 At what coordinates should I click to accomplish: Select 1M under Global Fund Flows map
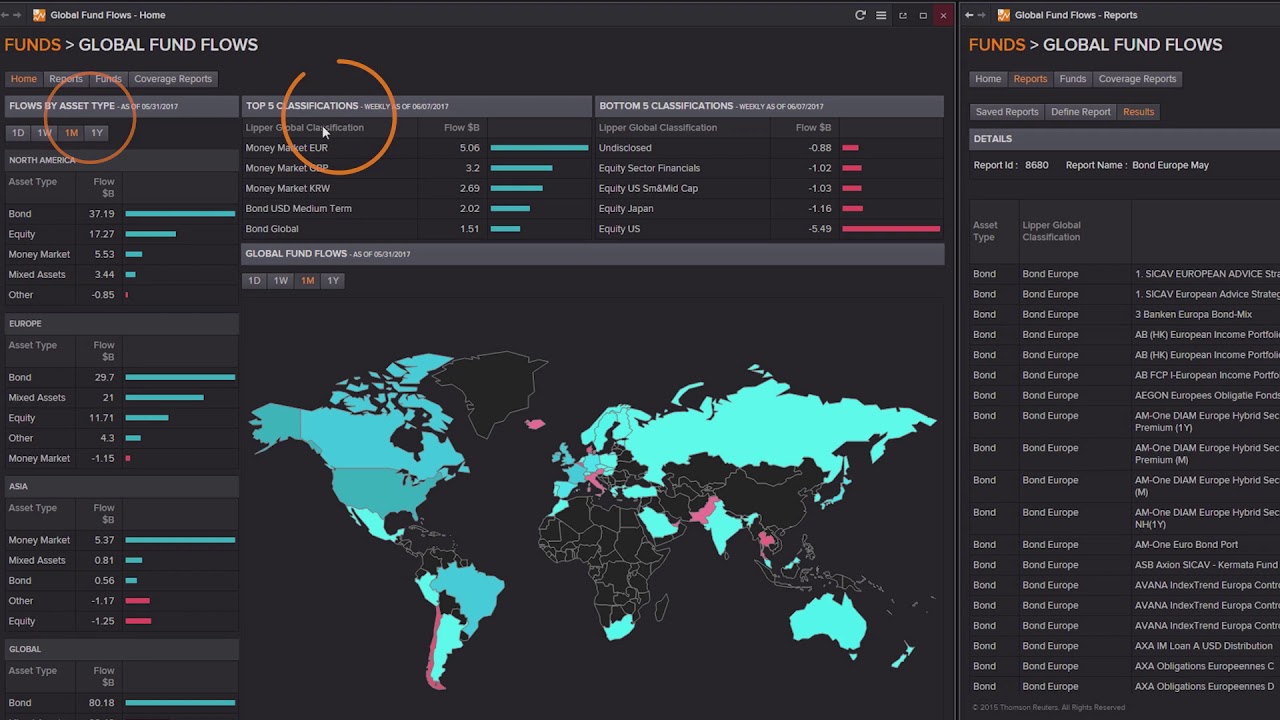coord(307,280)
